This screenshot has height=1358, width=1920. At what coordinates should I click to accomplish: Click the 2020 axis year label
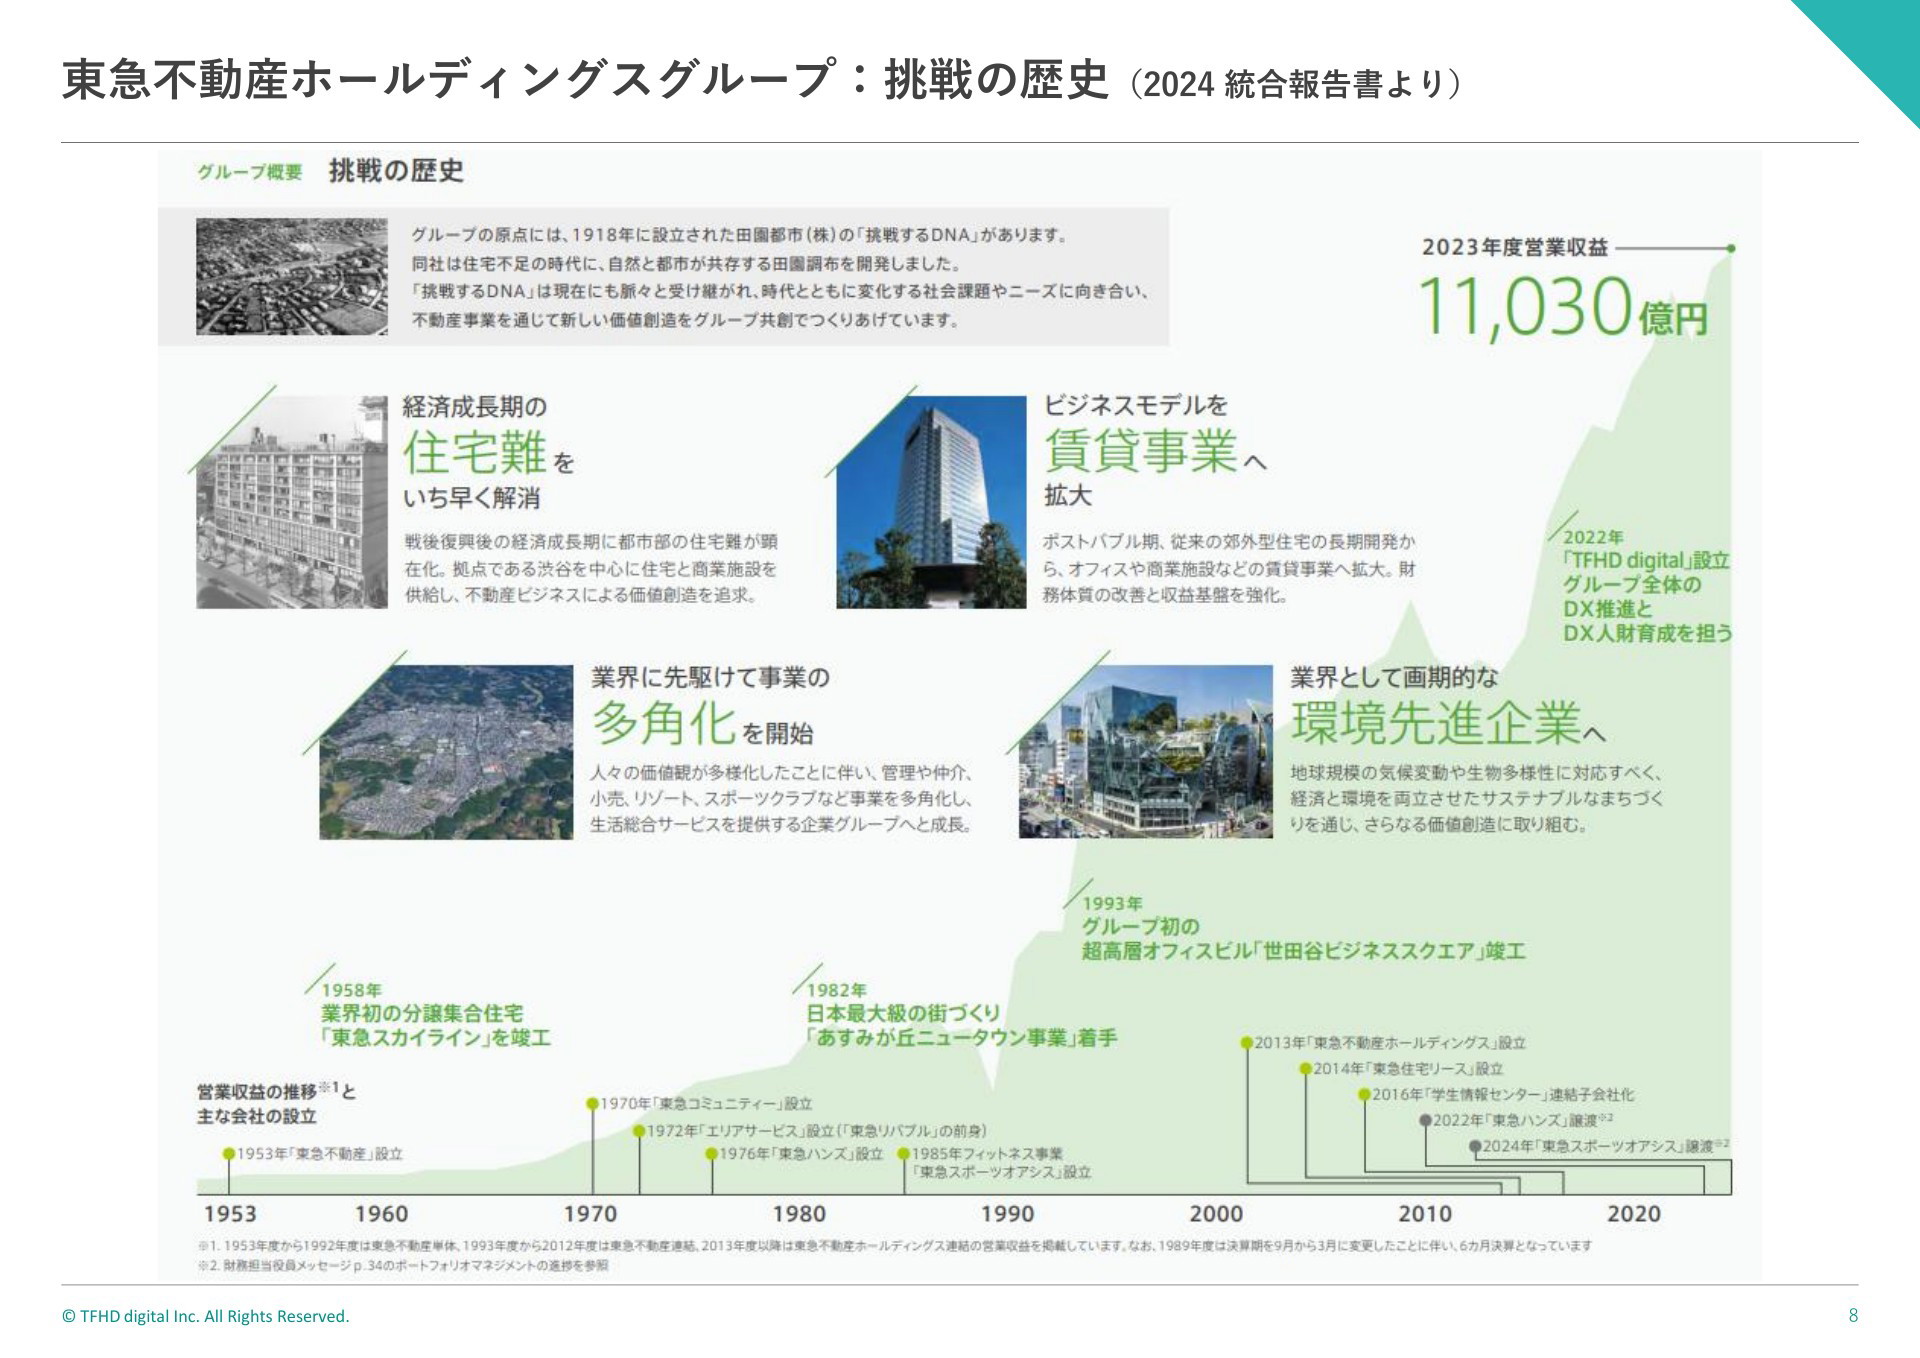(x=1633, y=1214)
